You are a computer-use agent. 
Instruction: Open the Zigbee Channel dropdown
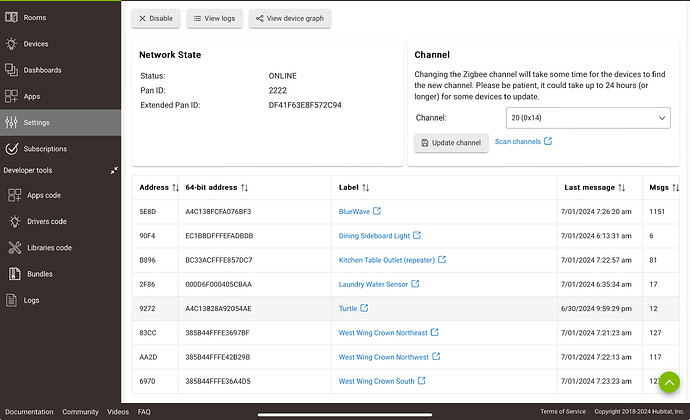pyautogui.click(x=588, y=118)
